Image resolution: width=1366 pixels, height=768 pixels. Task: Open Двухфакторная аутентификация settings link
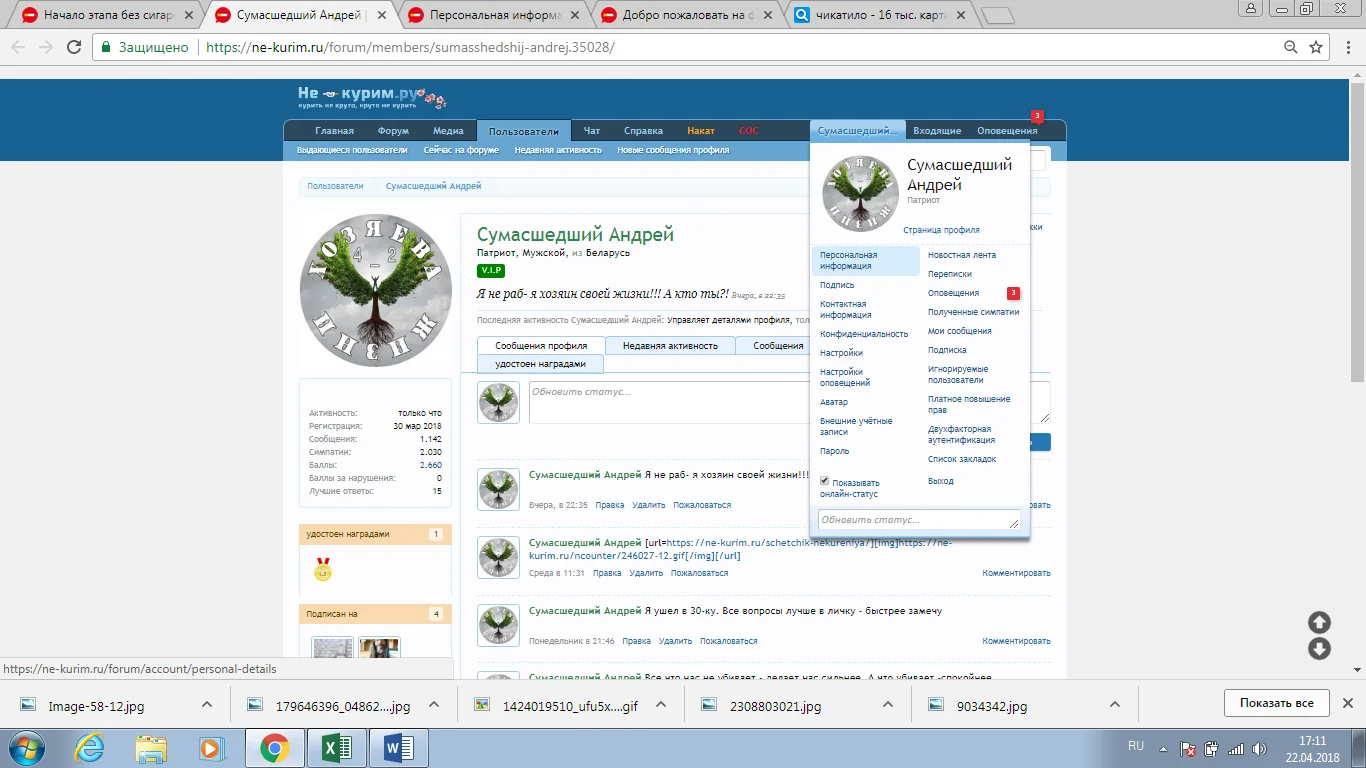961,434
